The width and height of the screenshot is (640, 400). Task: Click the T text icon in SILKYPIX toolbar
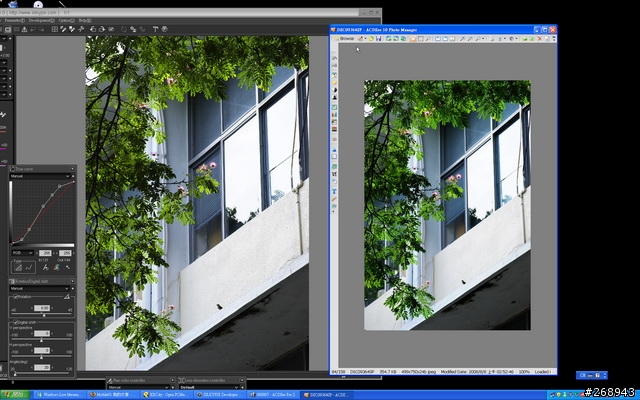point(155,29)
